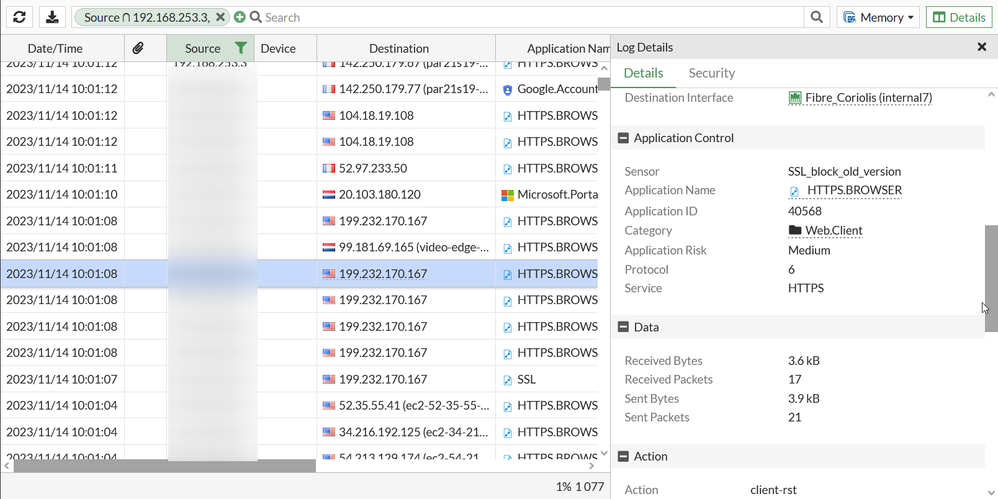The width and height of the screenshot is (998, 499).
Task: Type in the log Search field
Action: [530, 17]
